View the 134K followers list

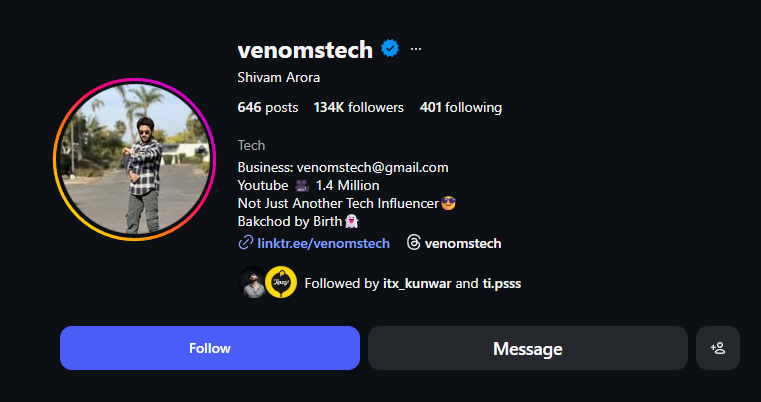[x=359, y=107]
